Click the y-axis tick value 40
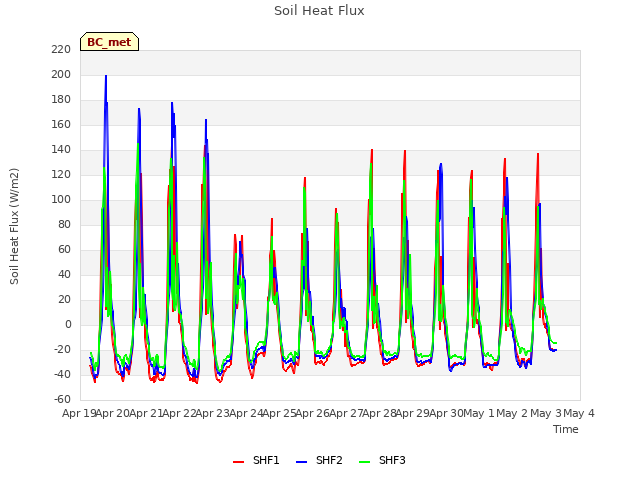This screenshot has height=480, width=640. [x=64, y=274]
